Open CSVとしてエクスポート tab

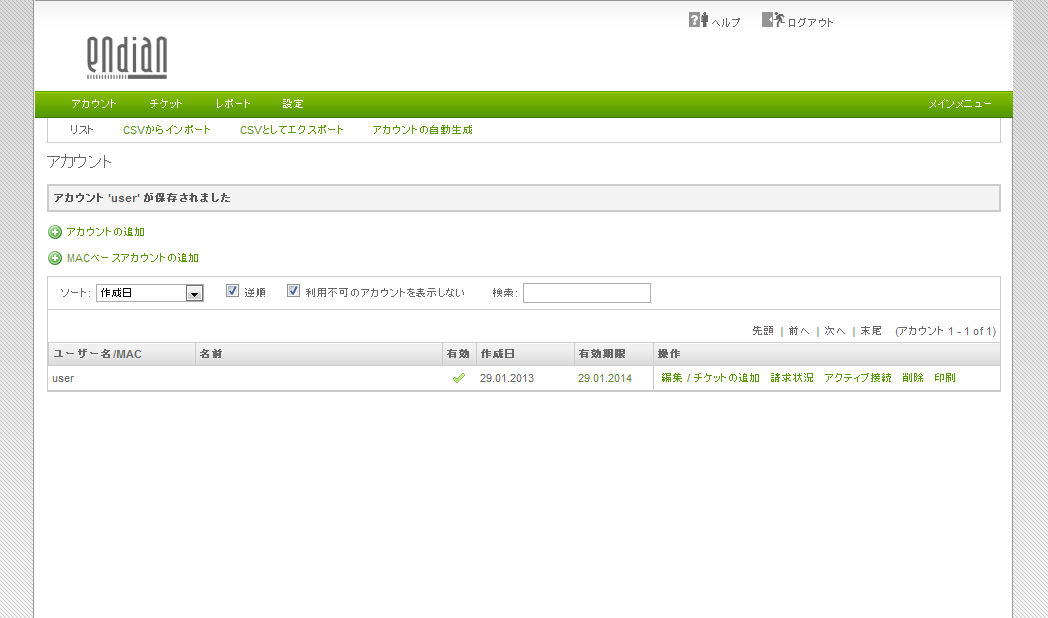(x=291, y=130)
